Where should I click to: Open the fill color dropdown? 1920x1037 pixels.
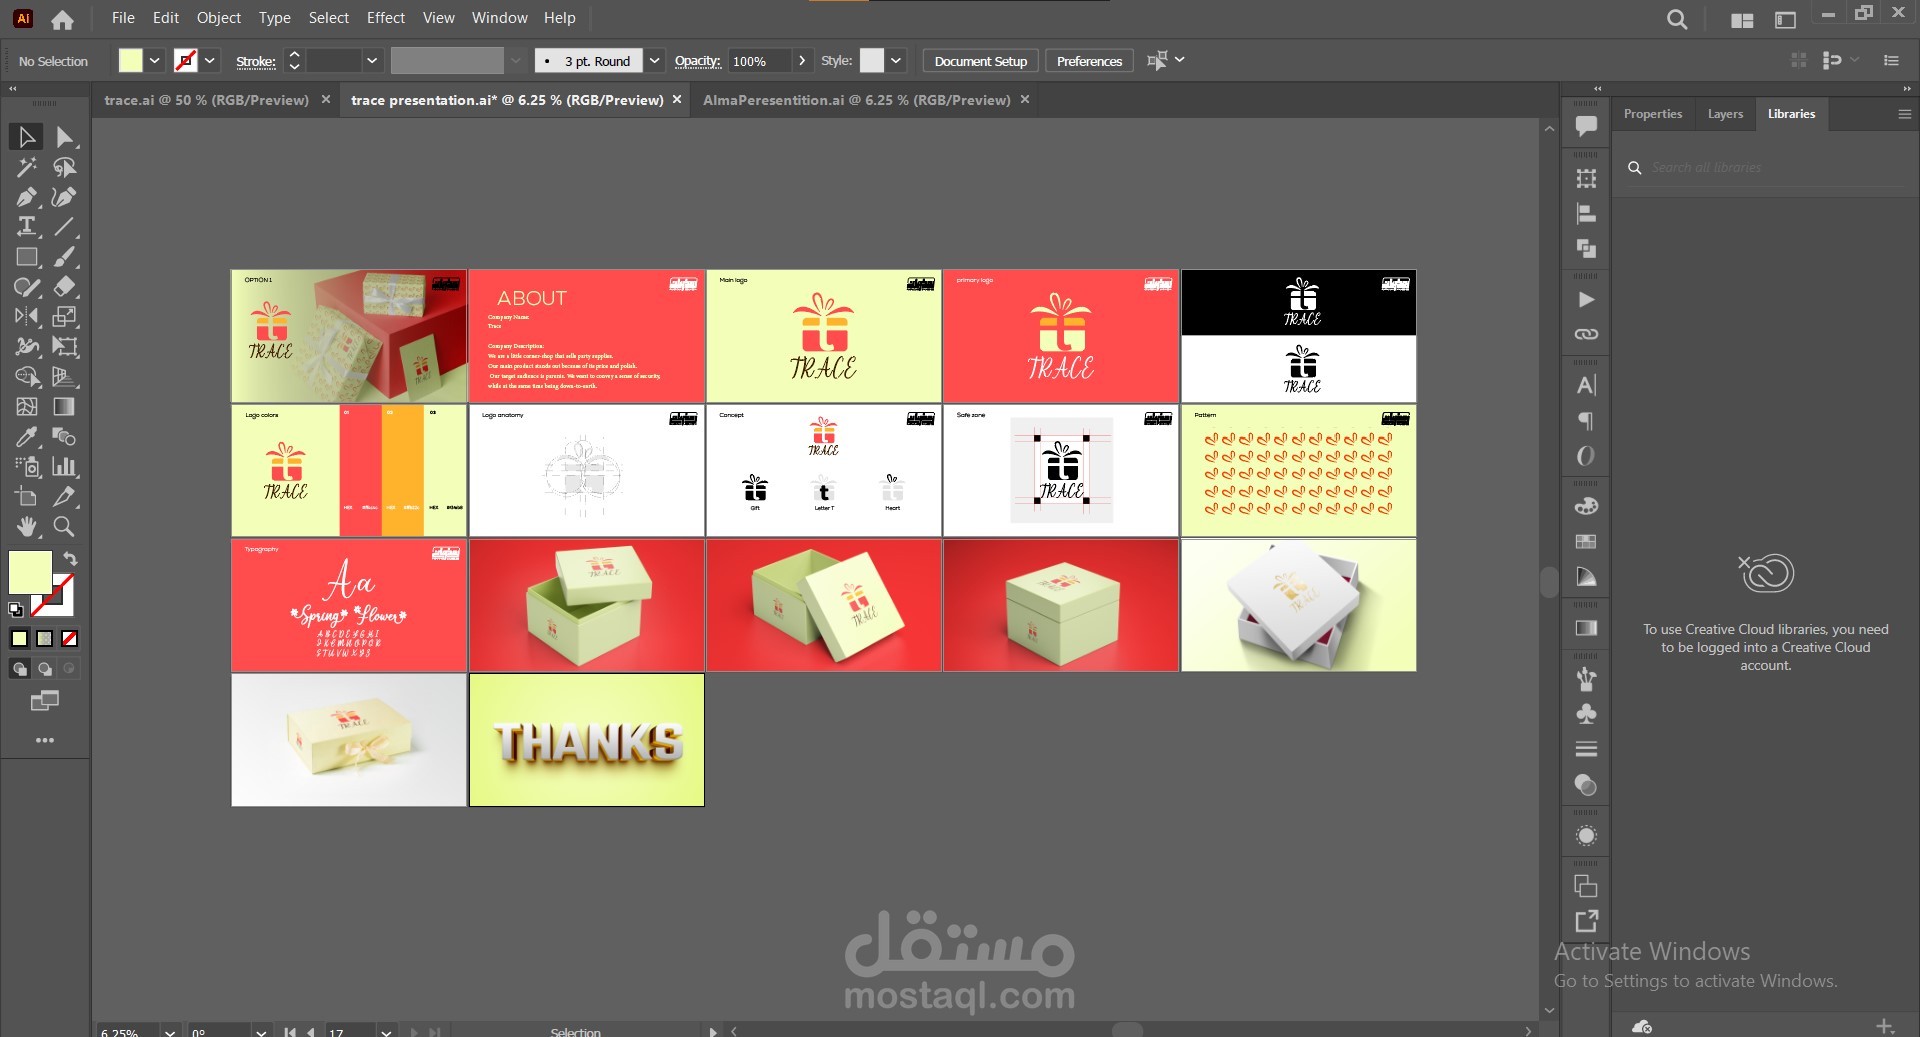point(155,61)
